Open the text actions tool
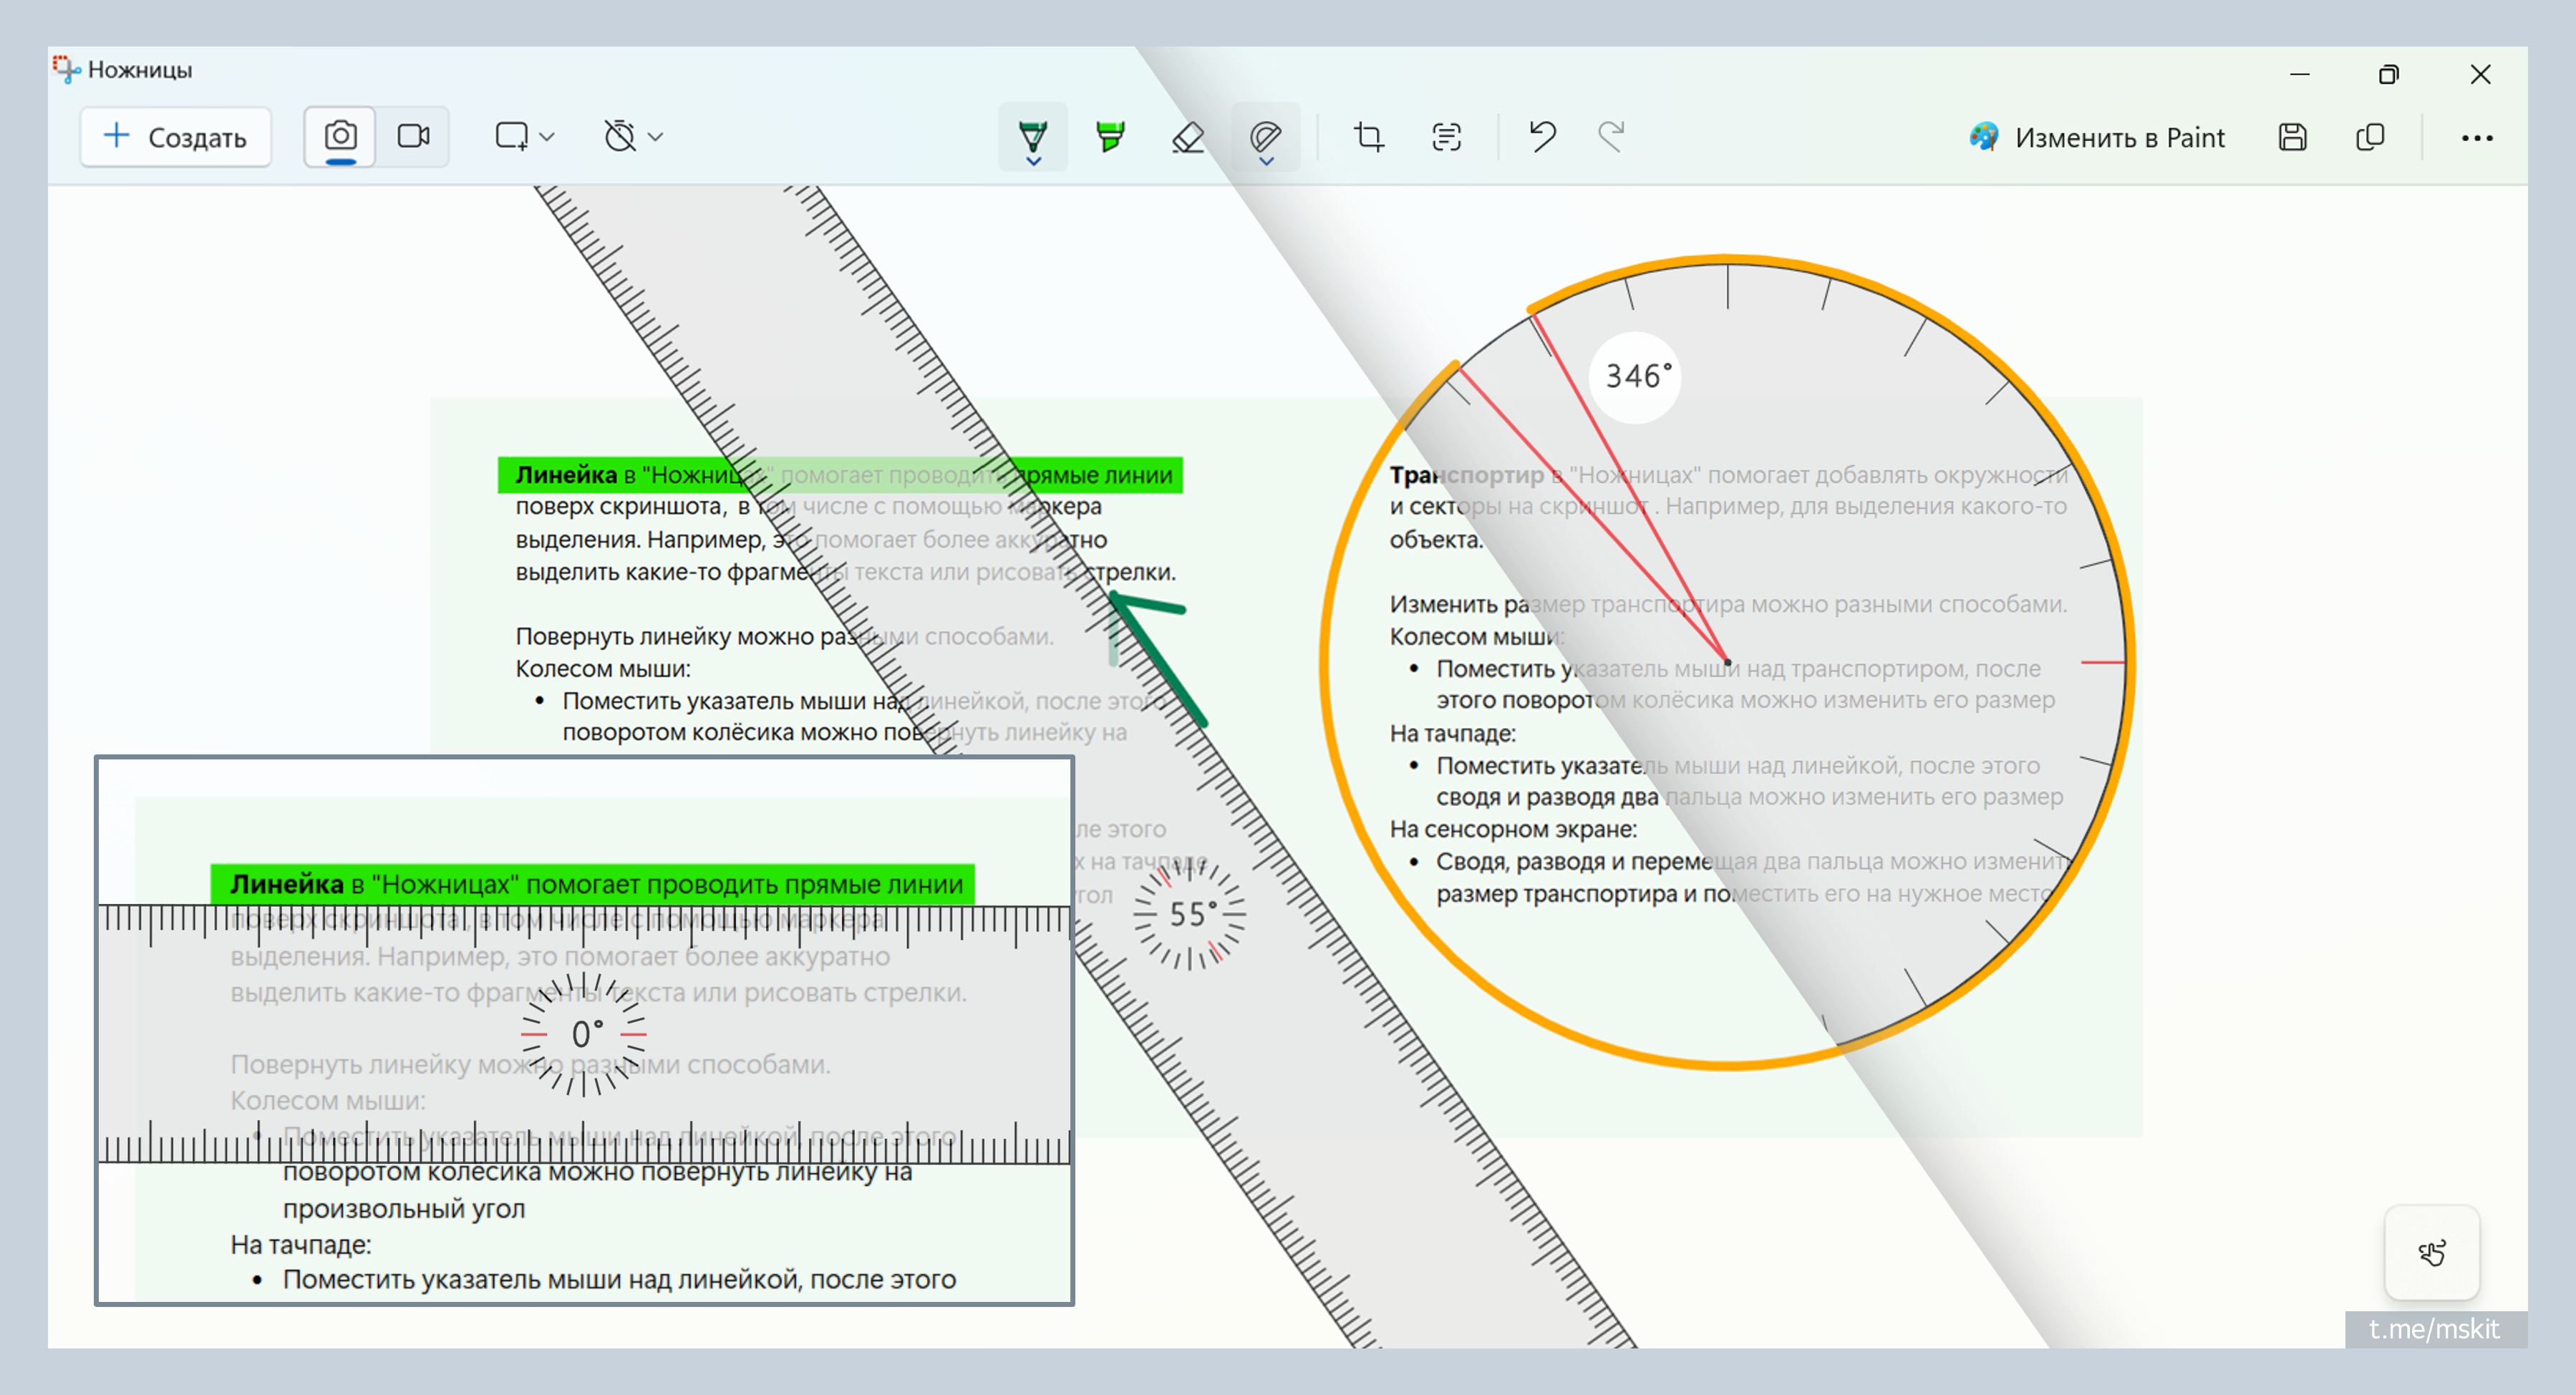This screenshot has height=1395, width=2576. tap(1447, 137)
